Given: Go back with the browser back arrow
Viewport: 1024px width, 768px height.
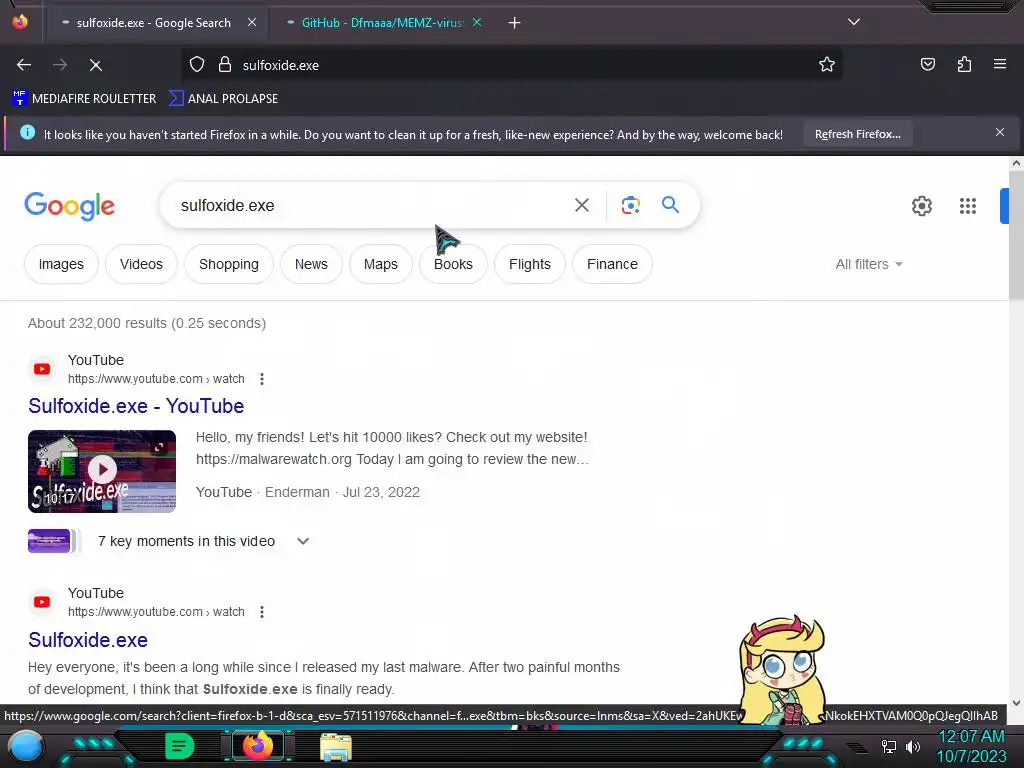Looking at the screenshot, I should [x=24, y=65].
